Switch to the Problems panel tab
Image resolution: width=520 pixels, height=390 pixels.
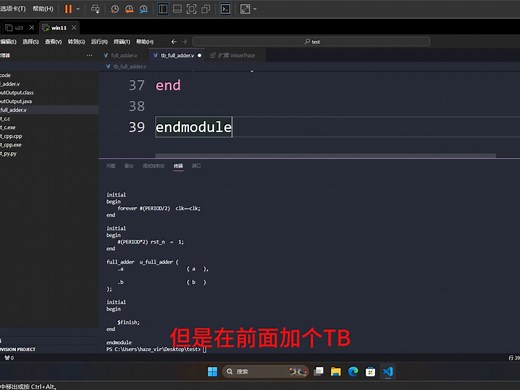coord(111,166)
